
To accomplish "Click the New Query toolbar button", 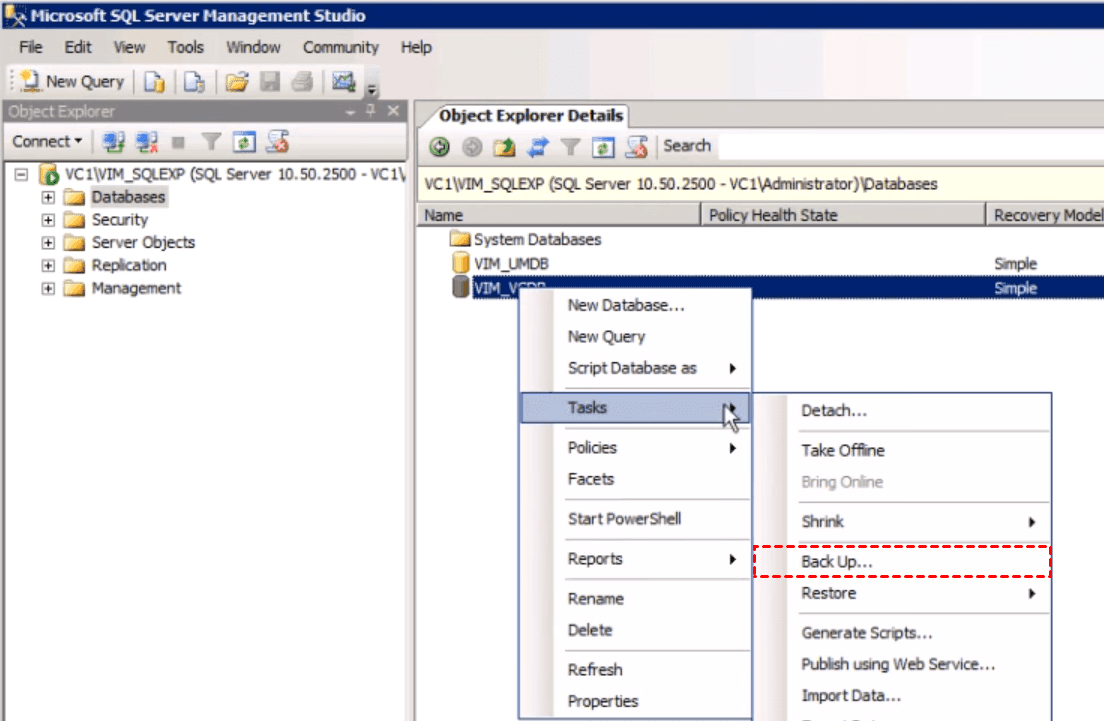I will (71, 82).
